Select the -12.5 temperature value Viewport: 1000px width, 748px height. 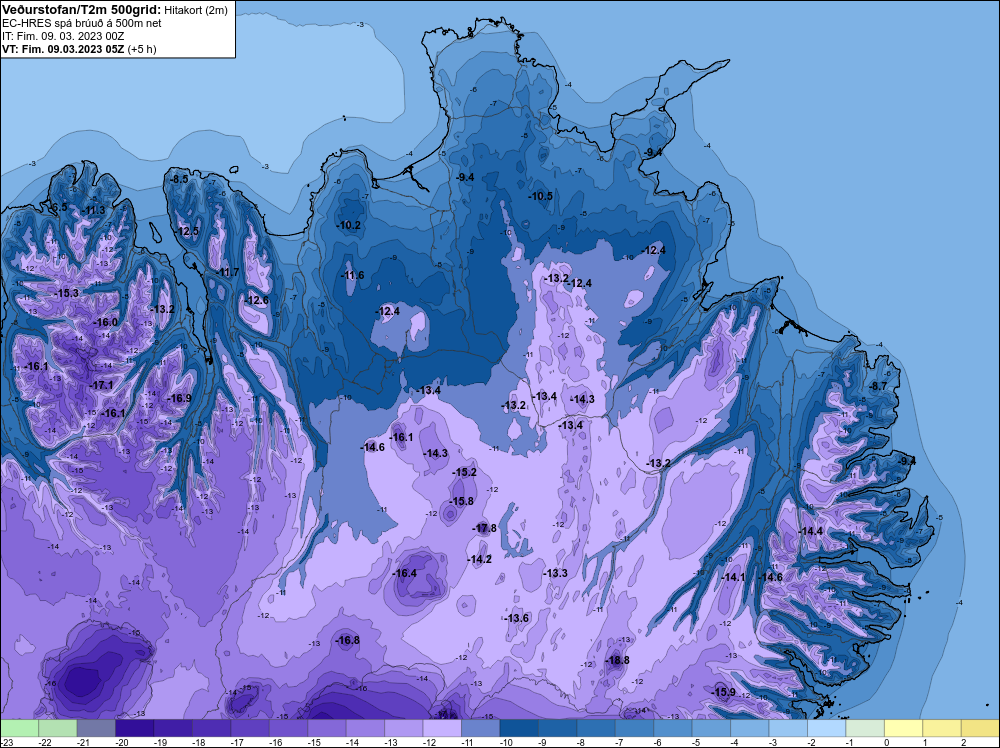(187, 231)
